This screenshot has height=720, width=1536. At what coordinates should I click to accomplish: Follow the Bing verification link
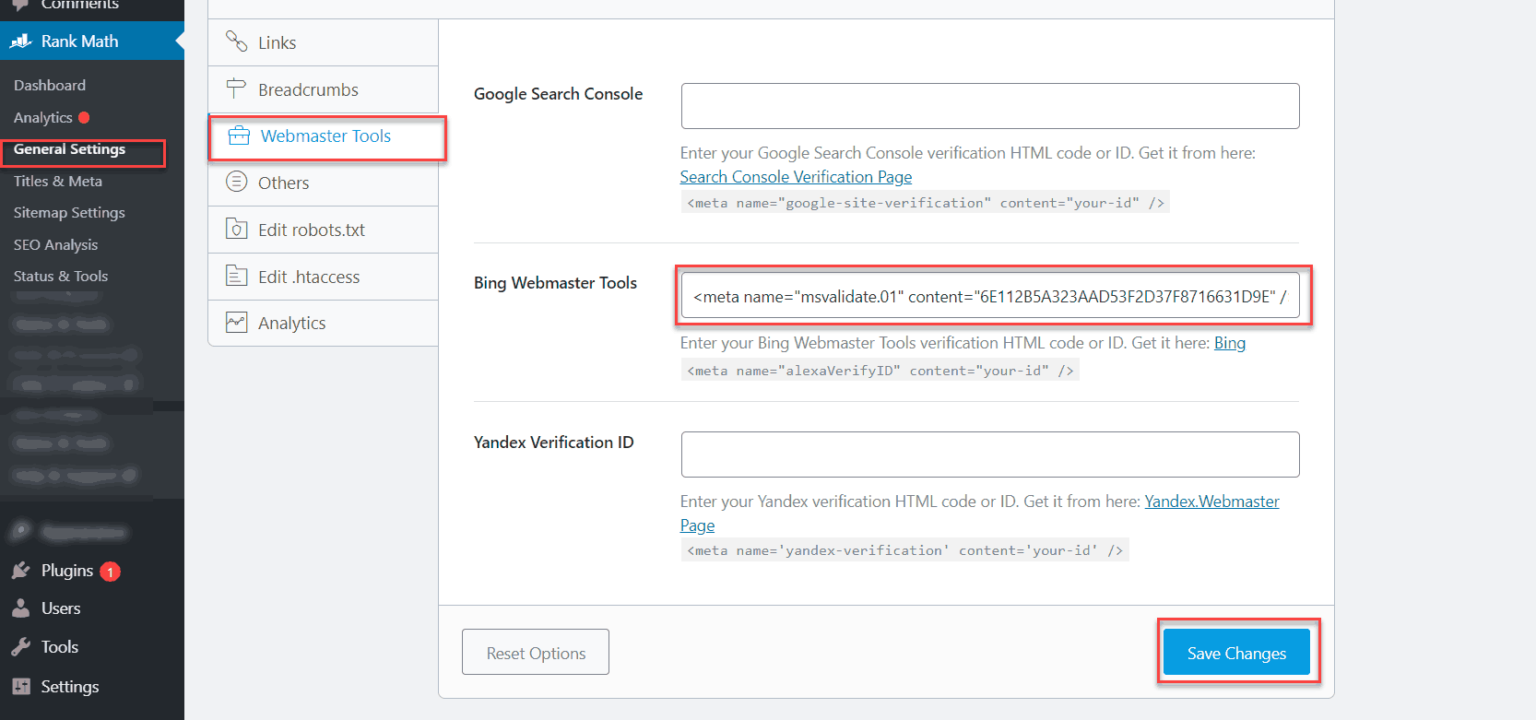tap(1231, 342)
